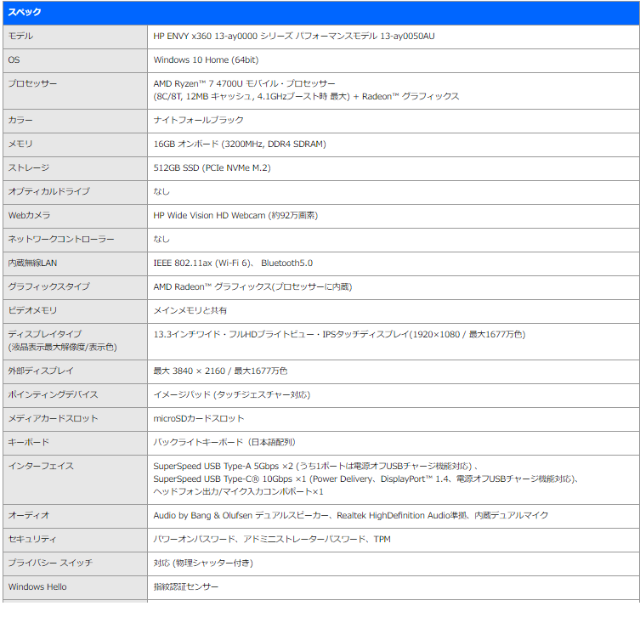Select the ストレージ row label
Screen dimensions: 640x640
pyautogui.click(x=29, y=168)
